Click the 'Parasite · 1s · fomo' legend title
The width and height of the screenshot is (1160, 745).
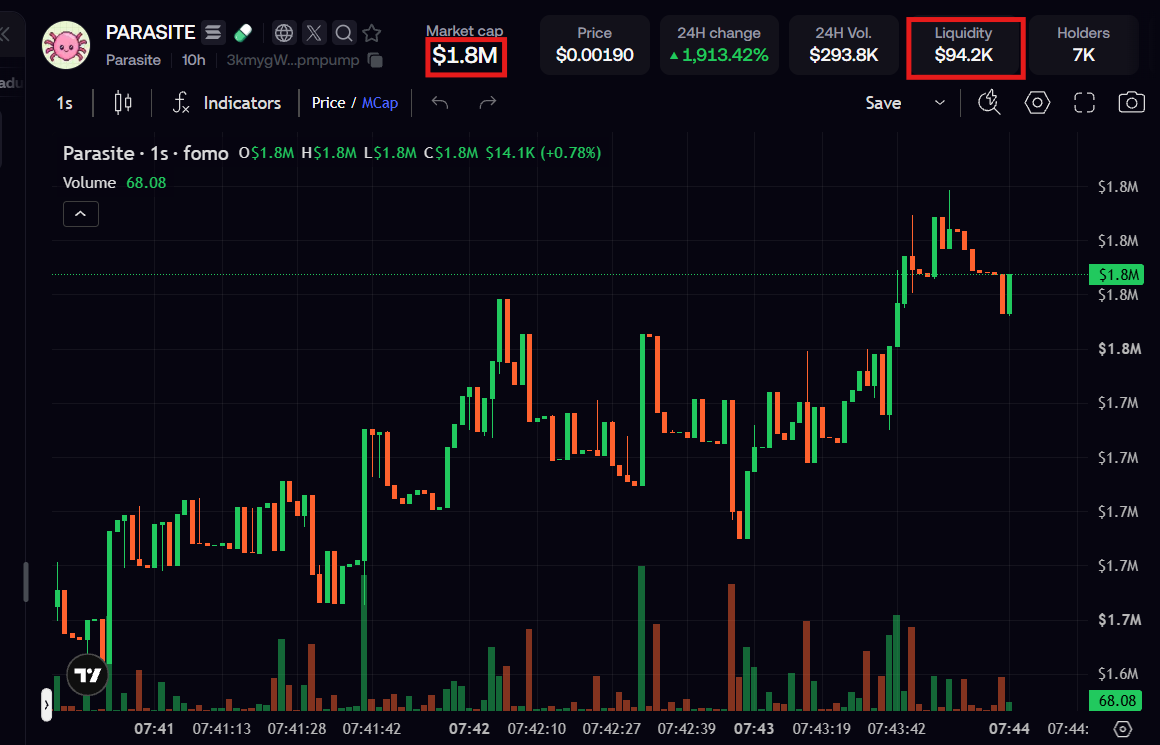[146, 153]
